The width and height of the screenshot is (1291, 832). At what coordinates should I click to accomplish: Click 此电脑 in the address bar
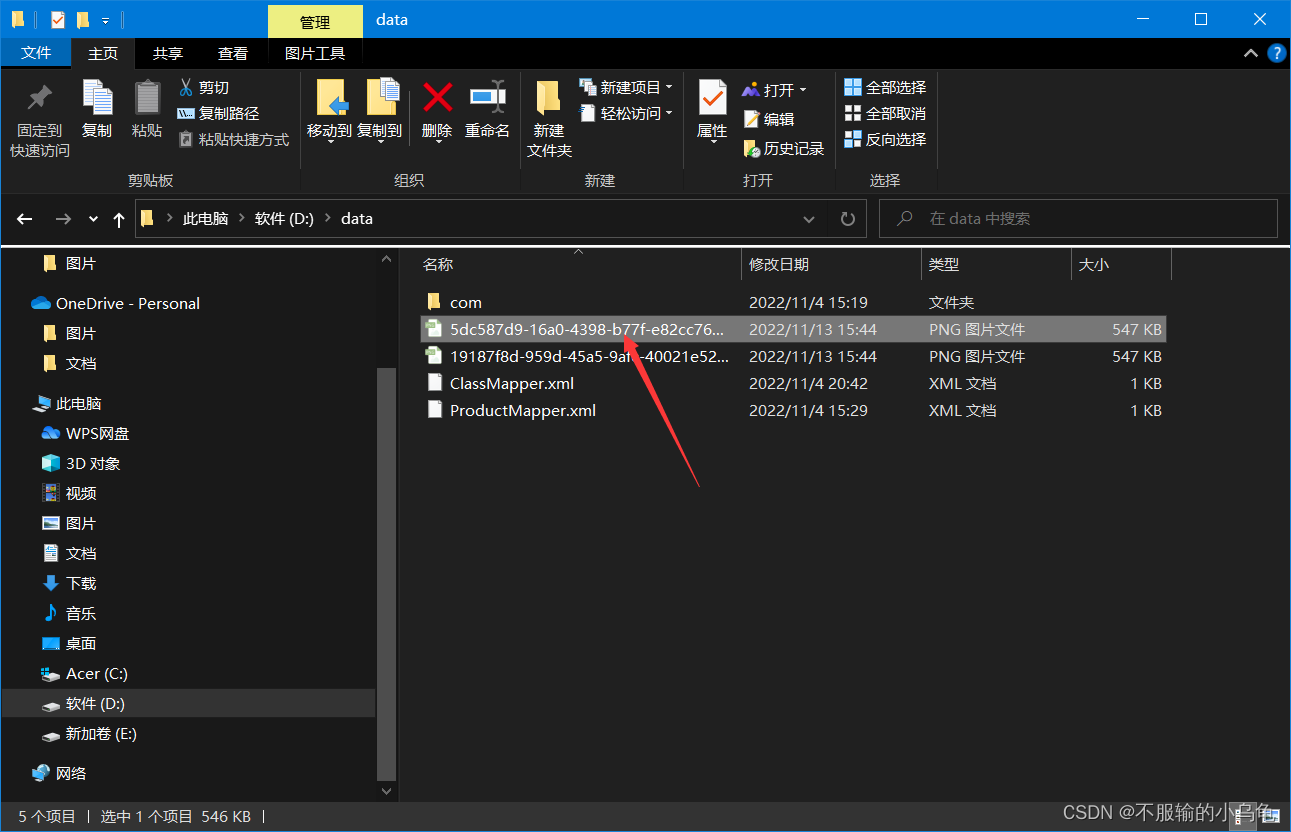pos(205,219)
